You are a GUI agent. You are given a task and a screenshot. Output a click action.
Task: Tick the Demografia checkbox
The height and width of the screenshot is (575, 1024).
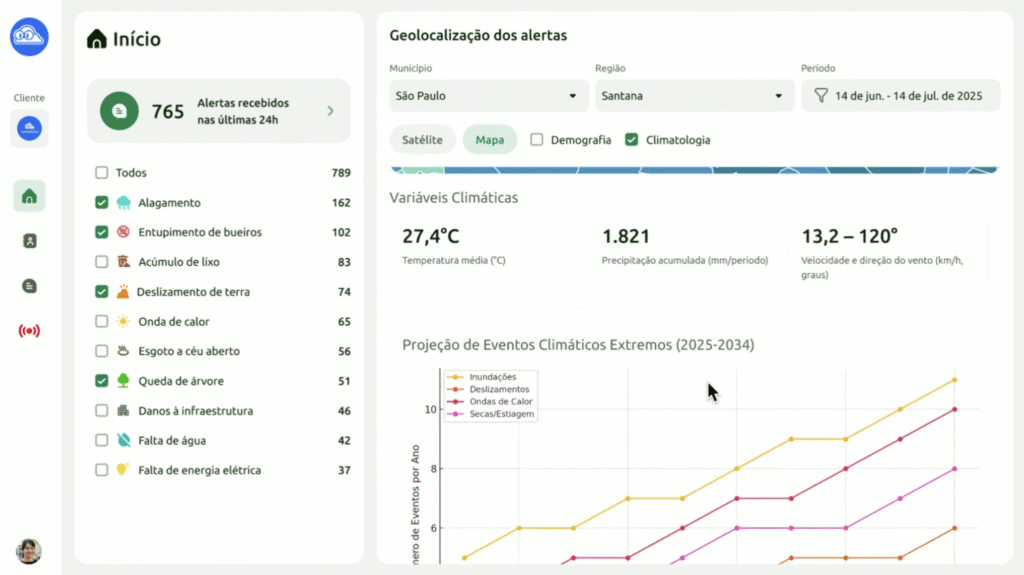[537, 140]
